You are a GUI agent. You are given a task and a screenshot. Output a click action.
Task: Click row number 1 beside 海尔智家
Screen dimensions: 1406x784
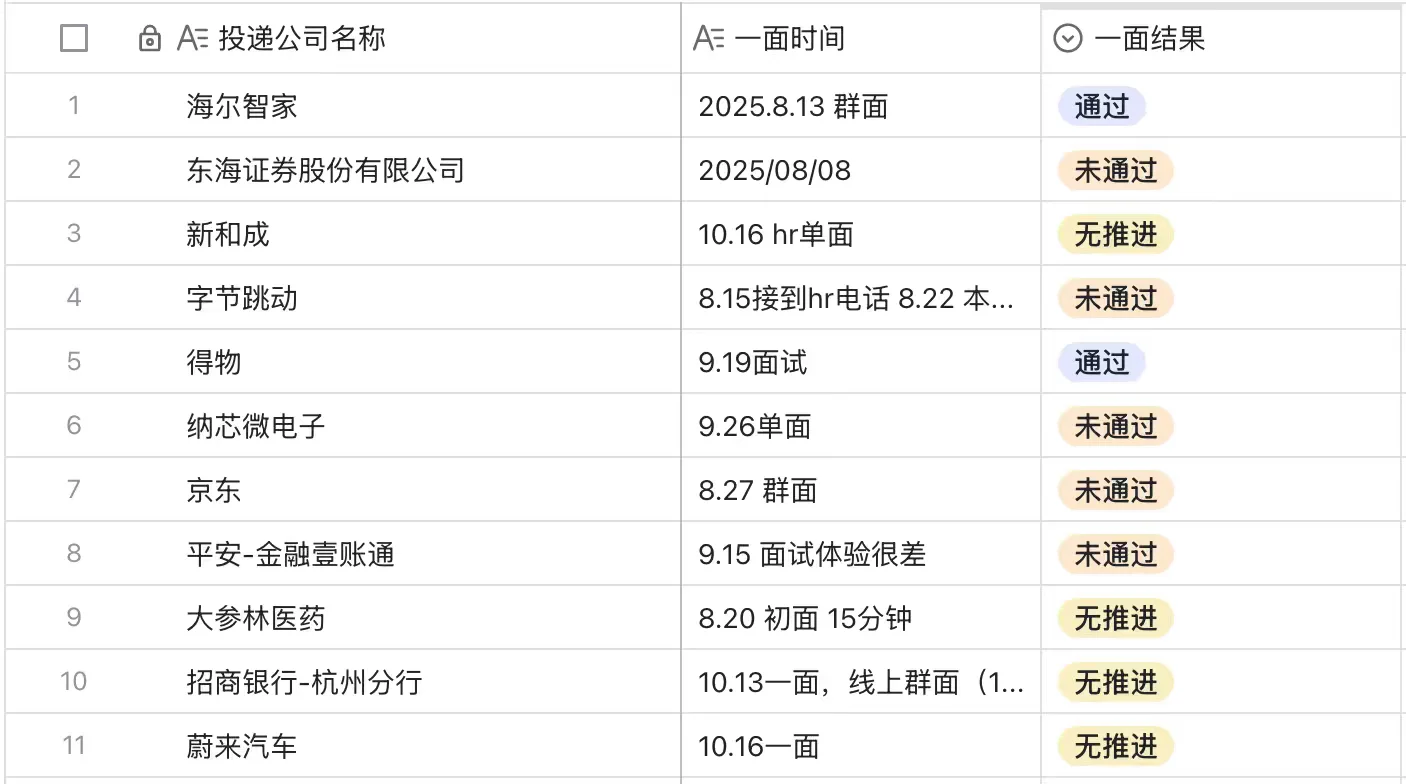coord(74,106)
